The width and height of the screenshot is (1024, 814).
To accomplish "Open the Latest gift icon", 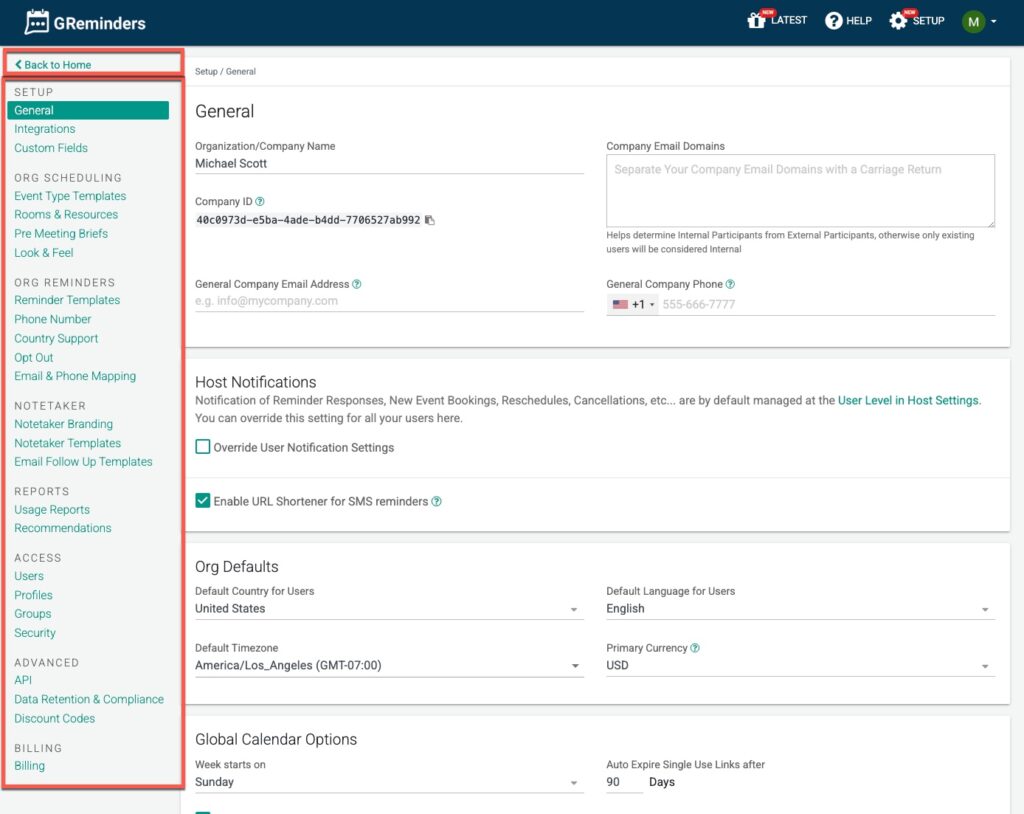I will point(757,21).
